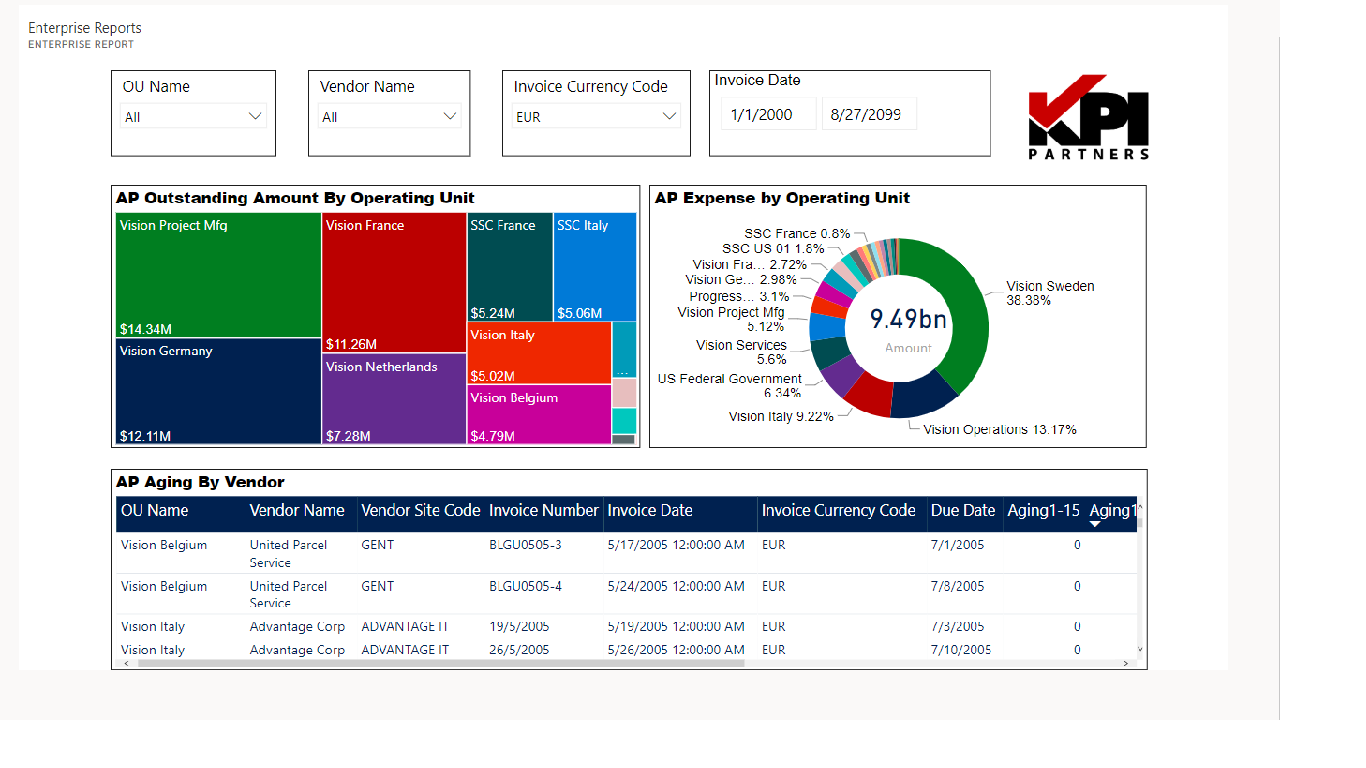This screenshot has width=1366, height=768.
Task: Click Vision Operations donut chart label
Action: click(999, 430)
